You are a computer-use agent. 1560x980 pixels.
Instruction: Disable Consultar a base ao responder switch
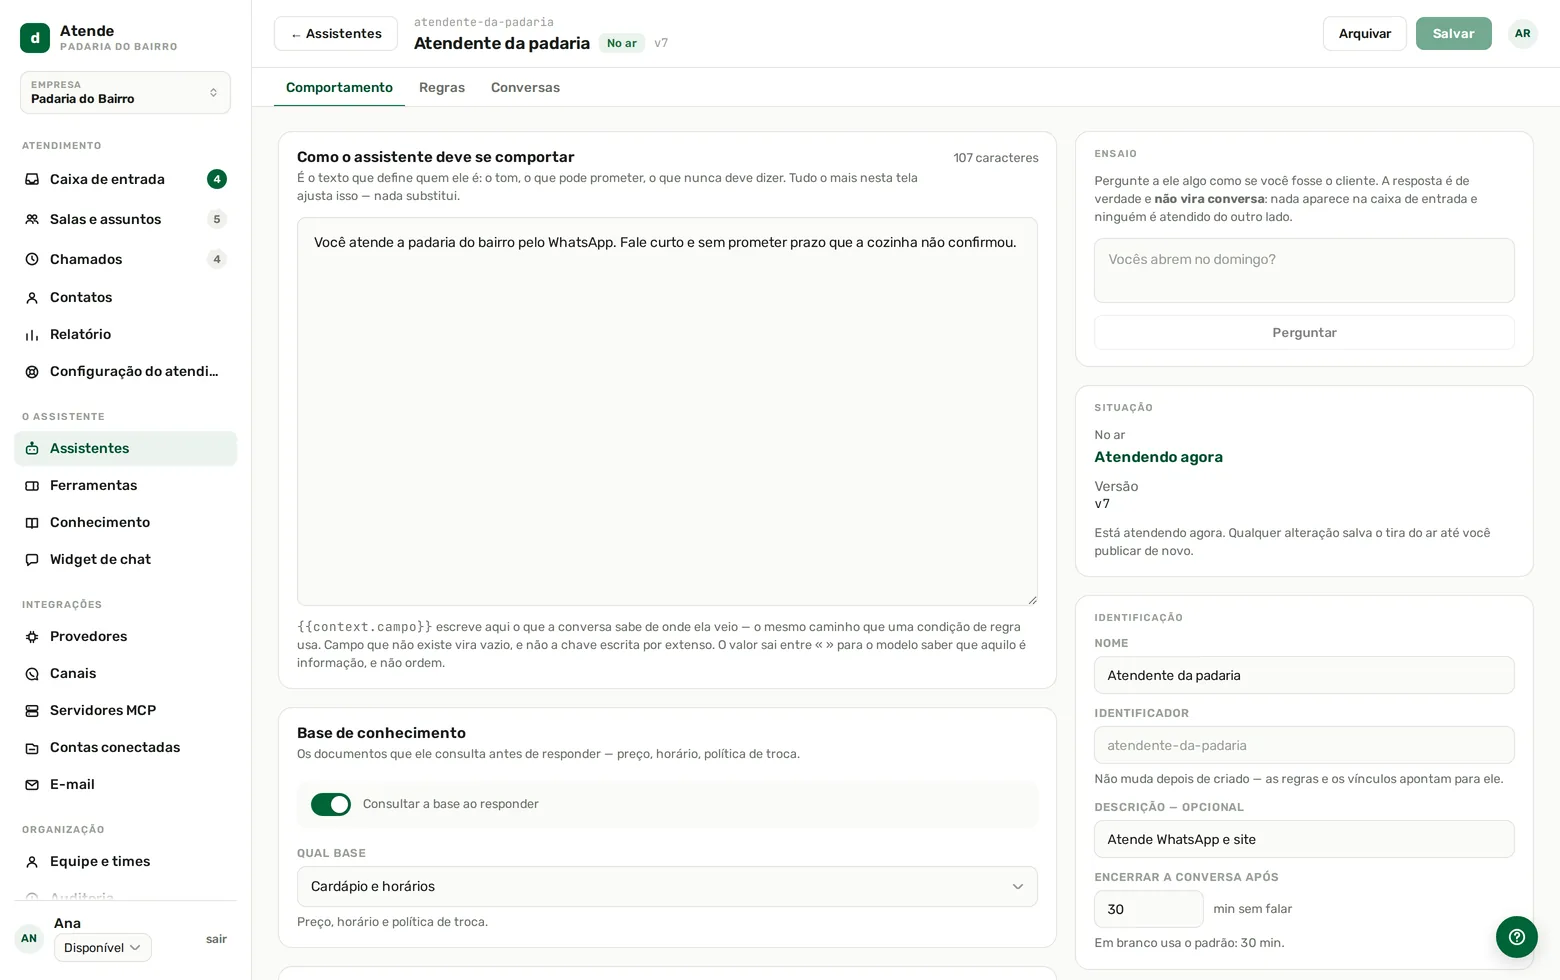tap(331, 805)
